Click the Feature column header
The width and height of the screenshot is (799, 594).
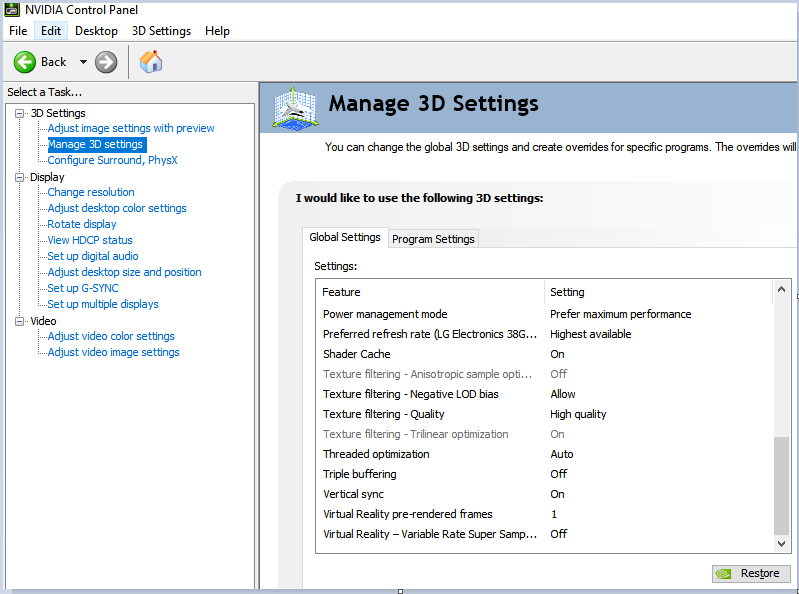[431, 292]
